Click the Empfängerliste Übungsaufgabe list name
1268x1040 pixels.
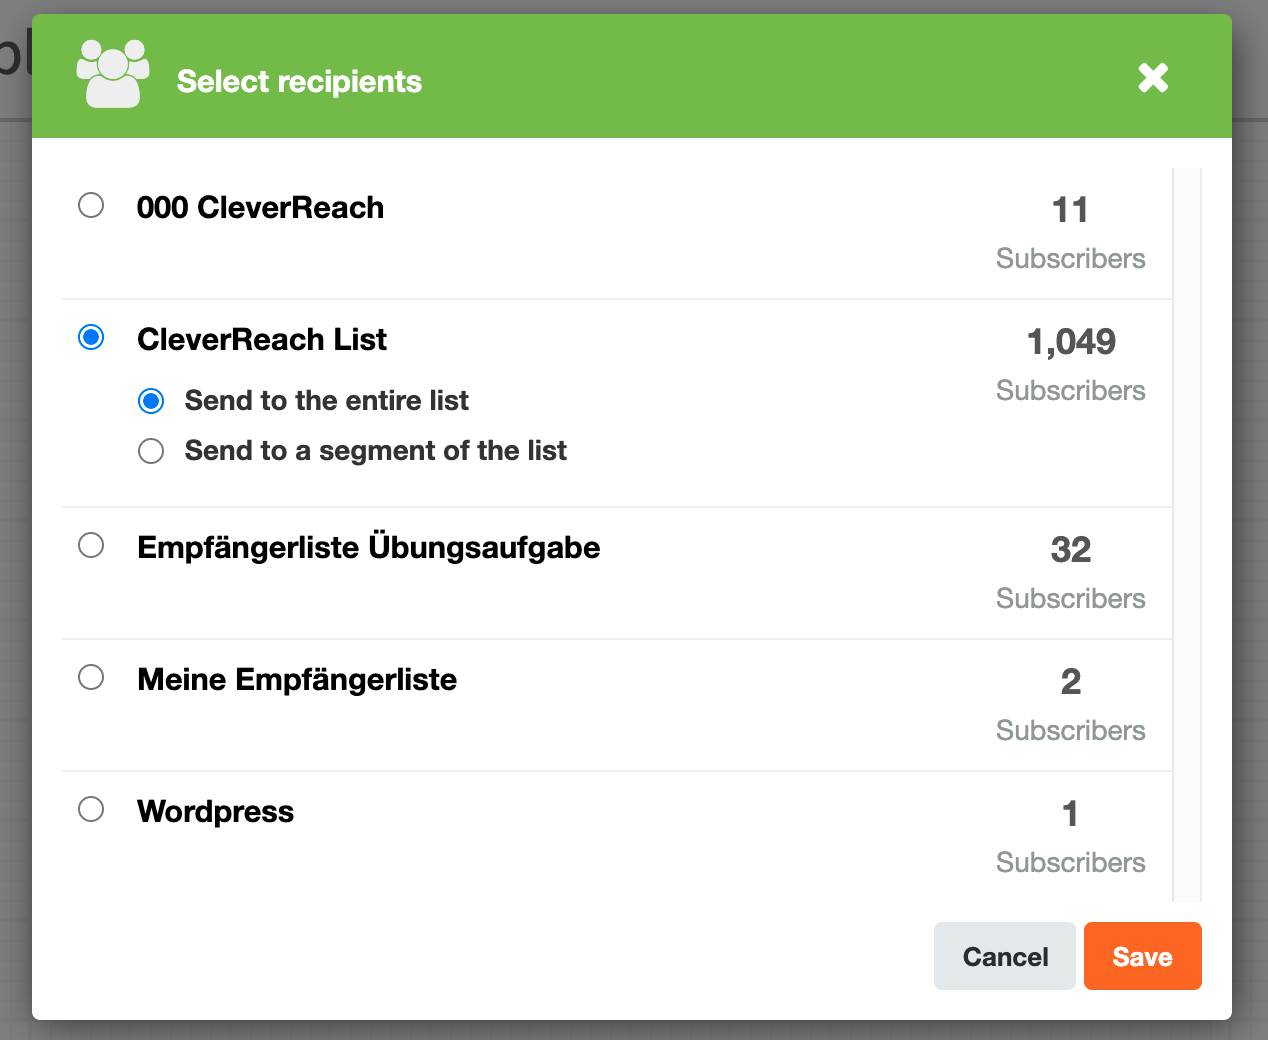click(x=369, y=547)
